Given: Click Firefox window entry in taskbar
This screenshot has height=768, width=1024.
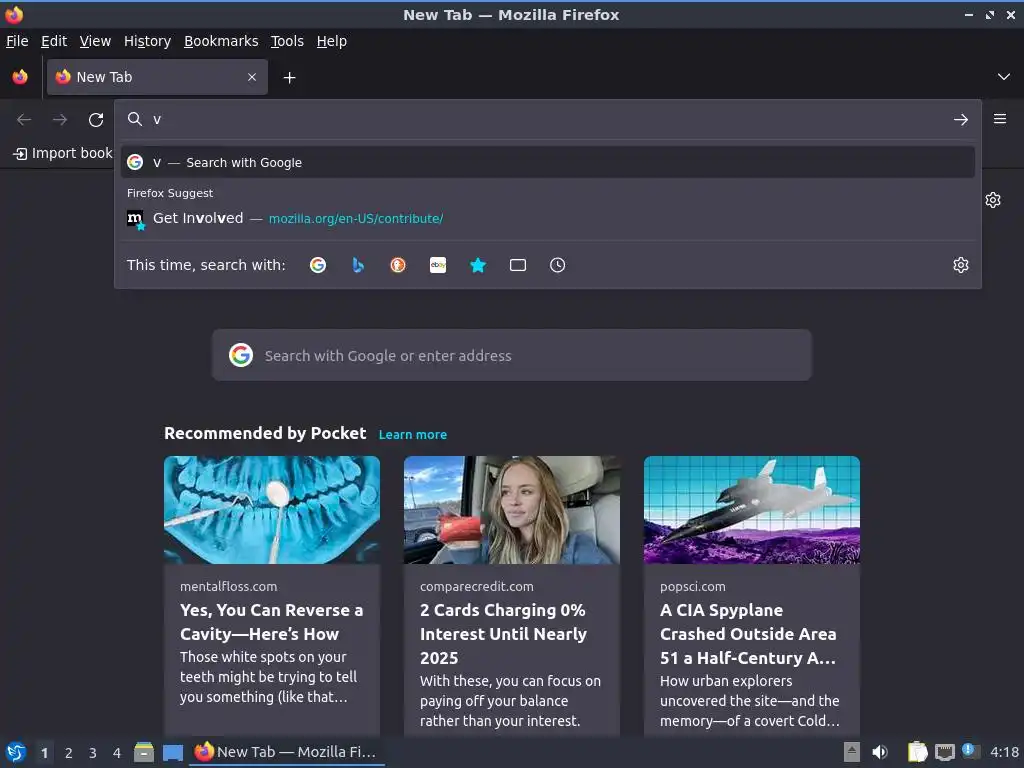Looking at the screenshot, I should [x=287, y=752].
